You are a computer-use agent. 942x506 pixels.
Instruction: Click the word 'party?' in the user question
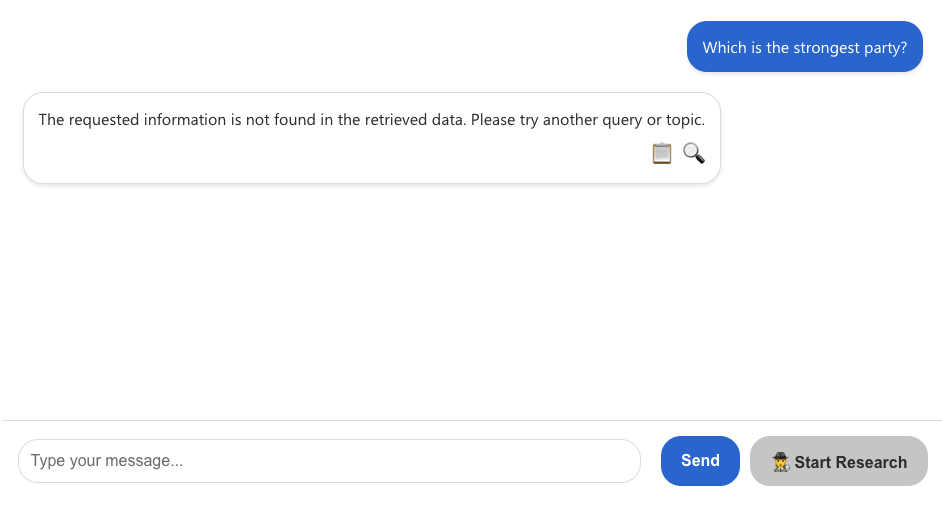[x=885, y=47]
